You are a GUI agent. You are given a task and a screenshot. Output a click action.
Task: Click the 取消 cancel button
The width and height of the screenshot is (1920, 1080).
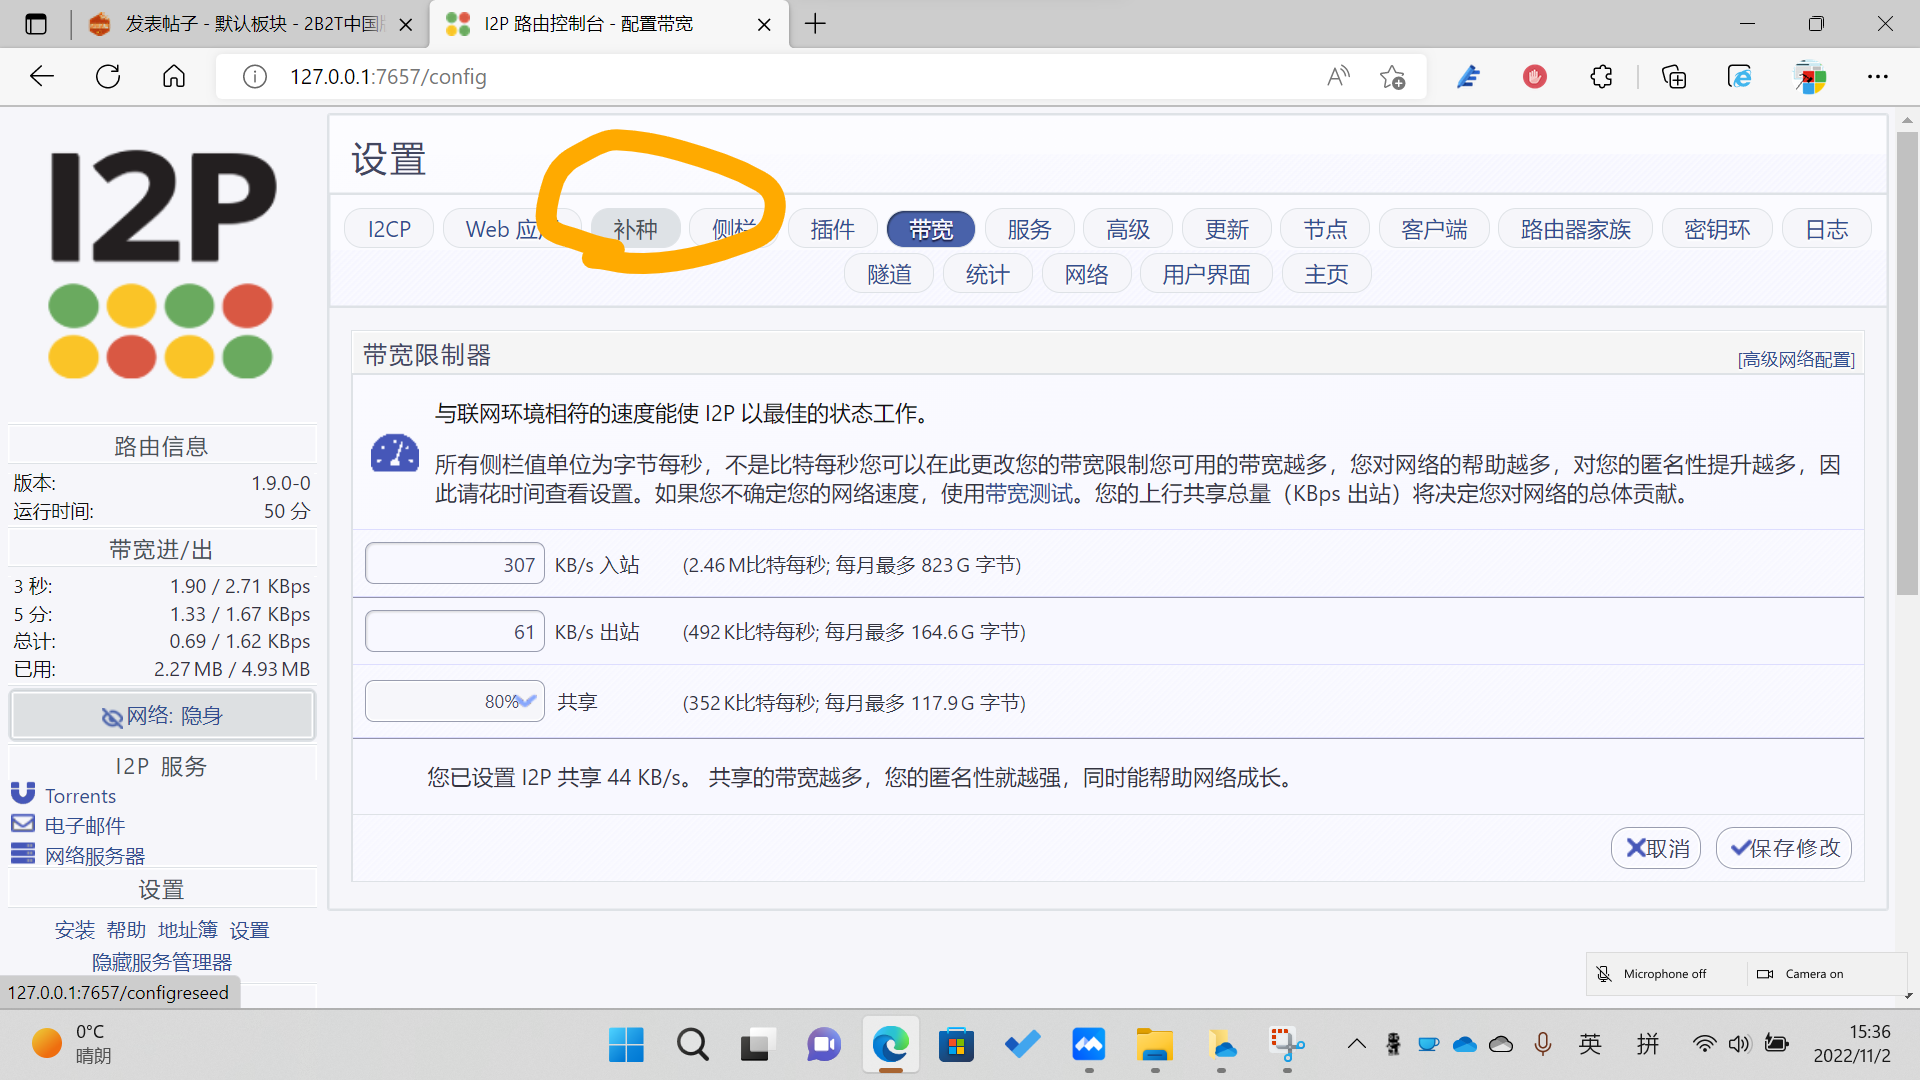pos(1656,848)
